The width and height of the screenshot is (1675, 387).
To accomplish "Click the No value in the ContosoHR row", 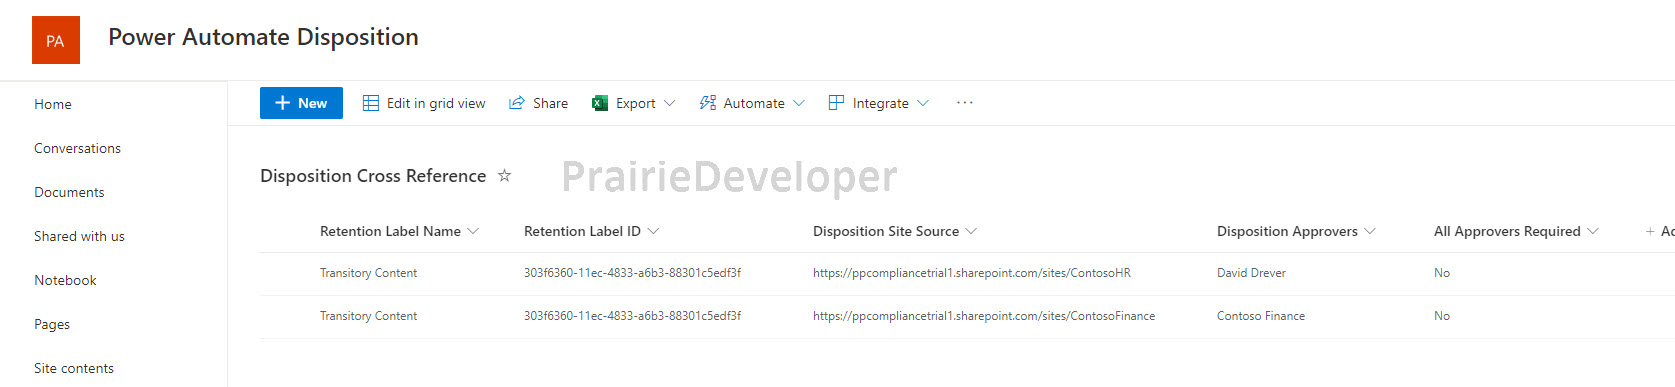I will [1442, 273].
